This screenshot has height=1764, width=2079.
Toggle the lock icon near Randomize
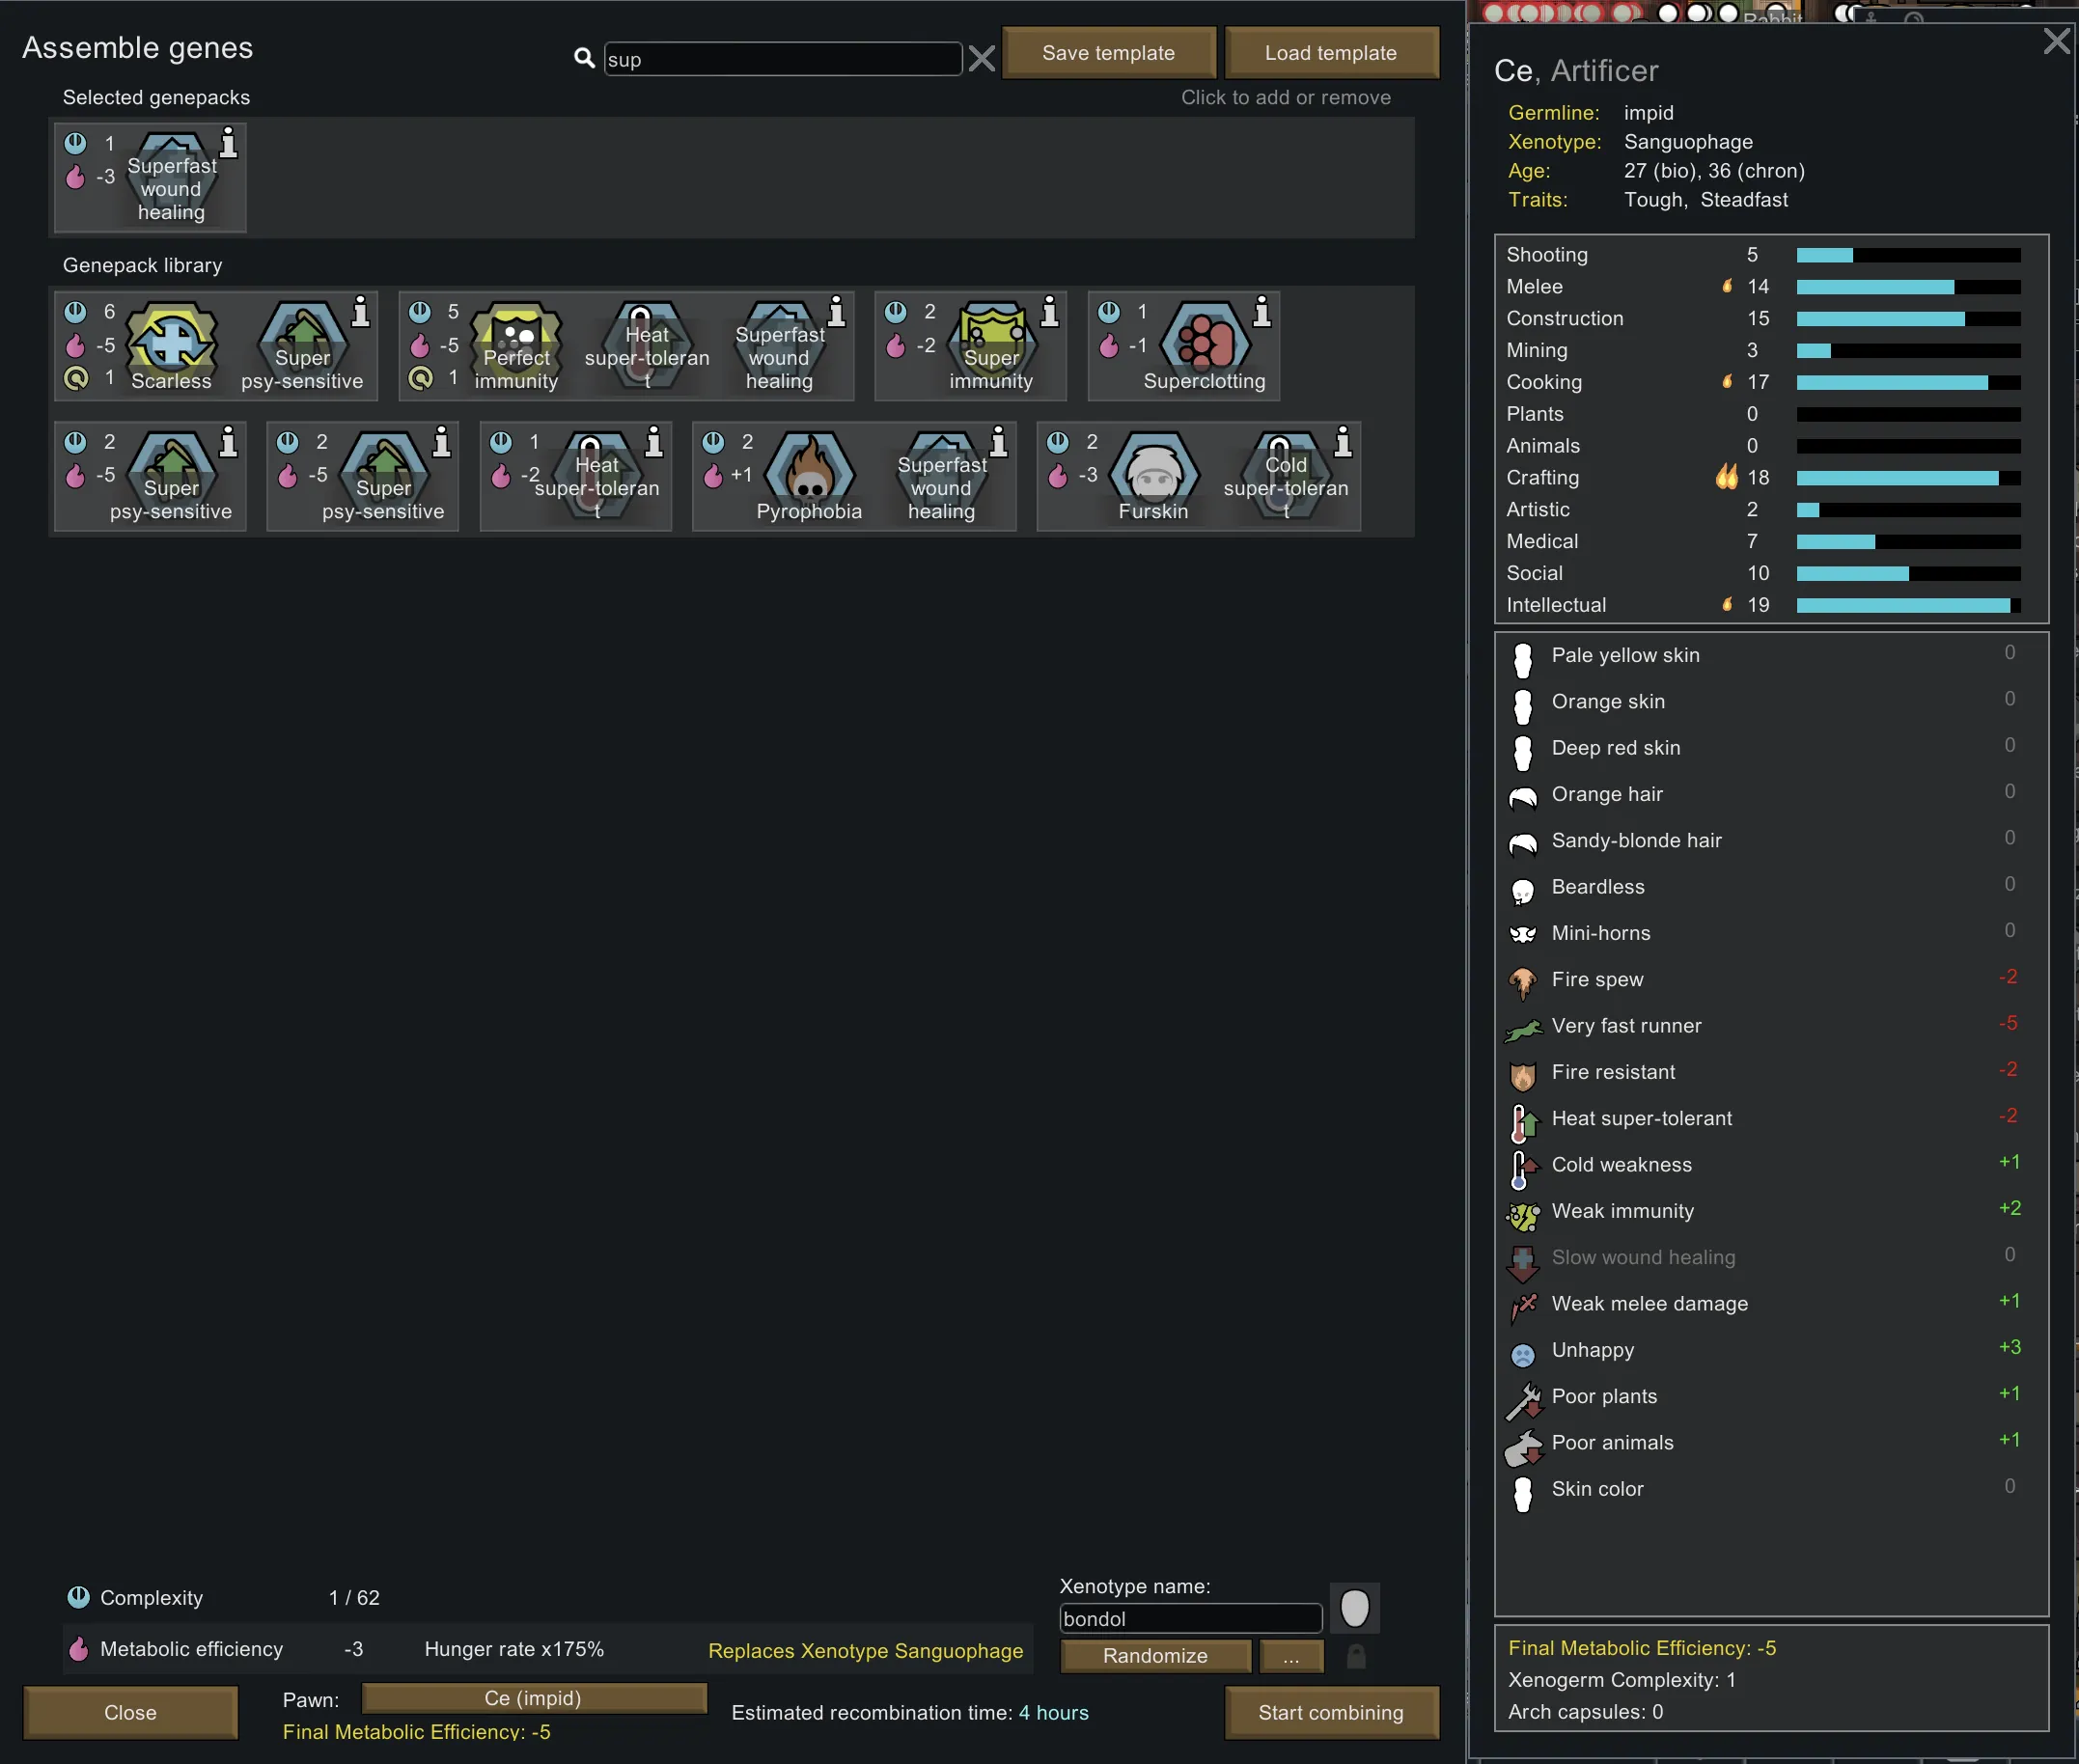[1355, 1657]
